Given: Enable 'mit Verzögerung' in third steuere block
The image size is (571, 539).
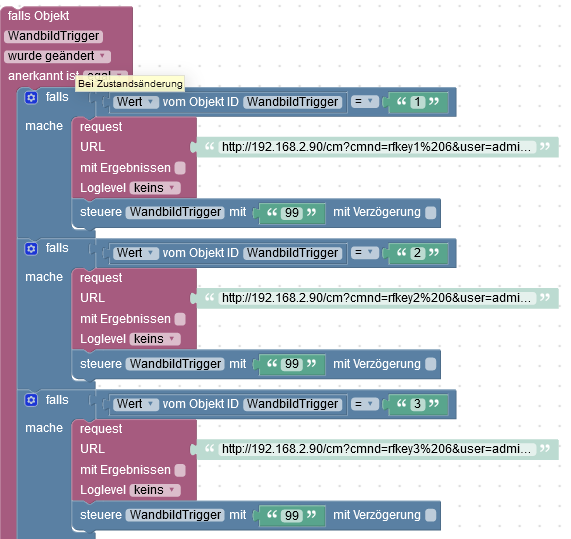Looking at the screenshot, I should [x=430, y=515].
